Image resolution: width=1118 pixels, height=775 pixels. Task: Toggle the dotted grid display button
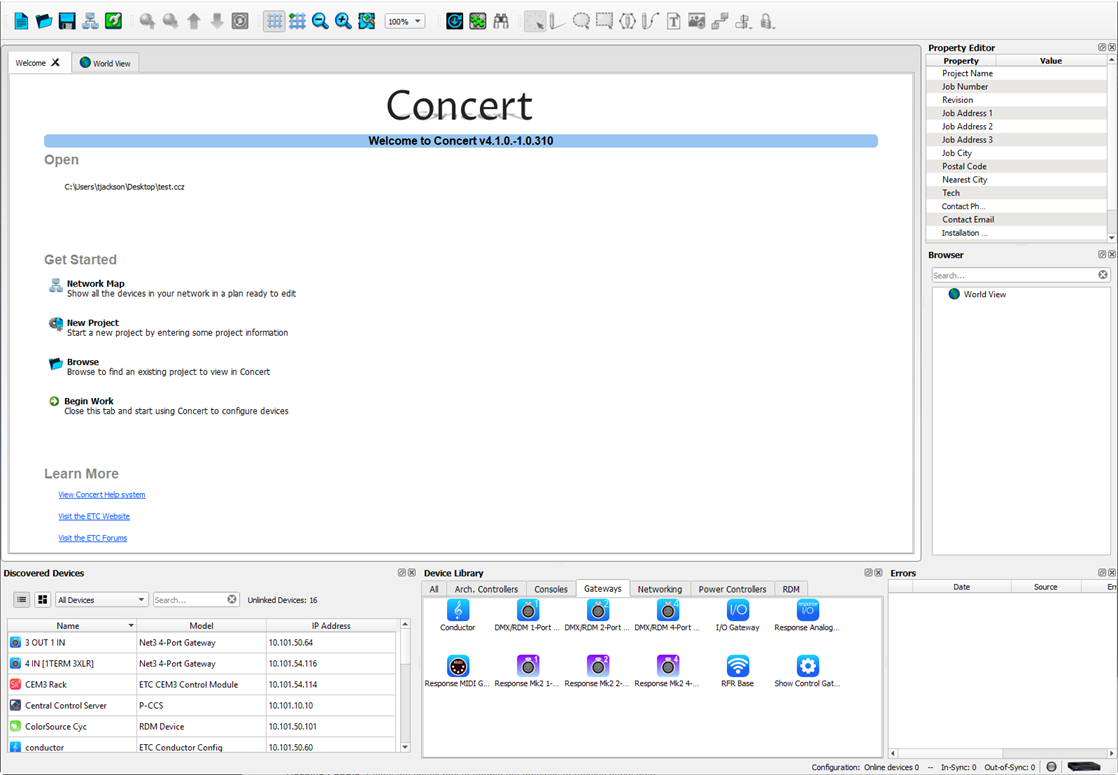coord(275,21)
